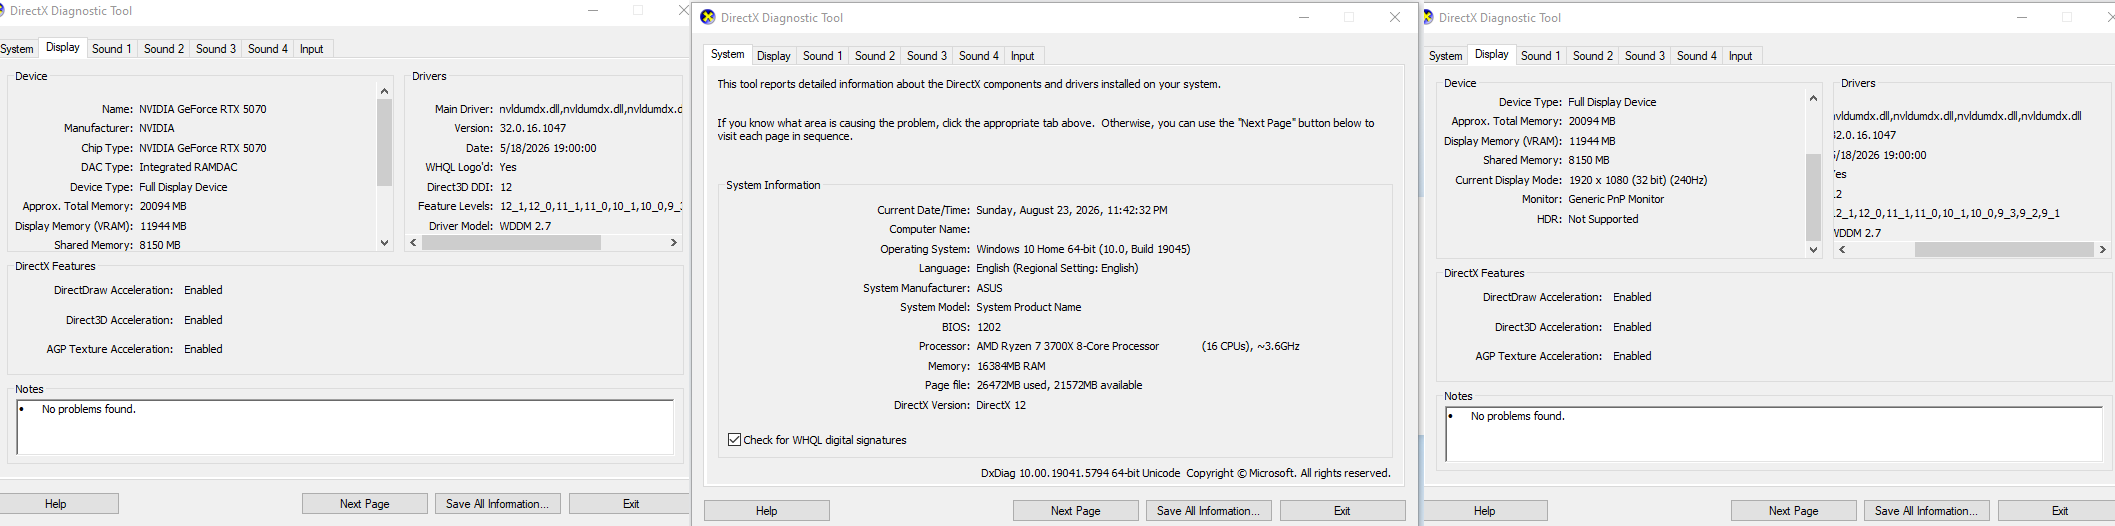
Task: Click Drivers horizontal scrollbar thumb in left window
Action: (x=511, y=242)
